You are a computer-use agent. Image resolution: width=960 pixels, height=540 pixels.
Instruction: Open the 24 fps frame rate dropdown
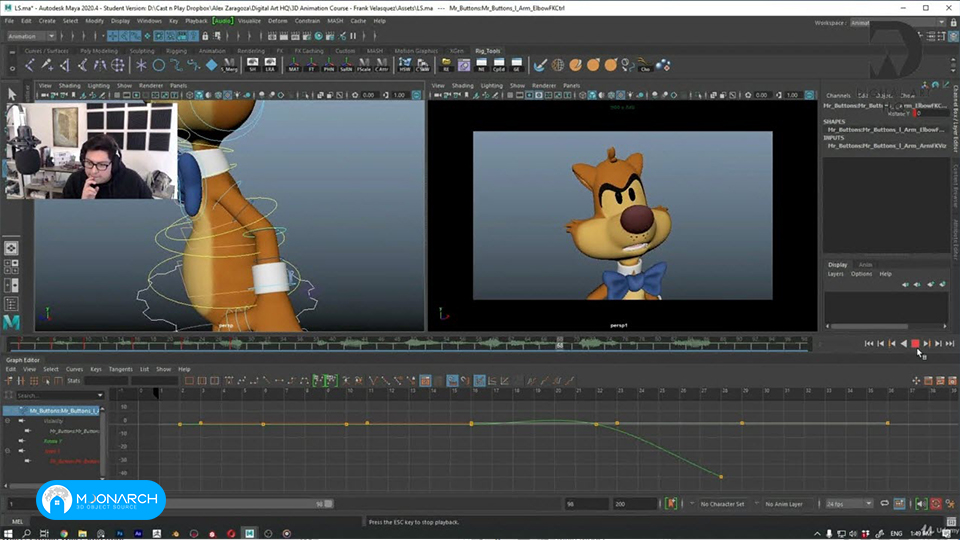849,504
